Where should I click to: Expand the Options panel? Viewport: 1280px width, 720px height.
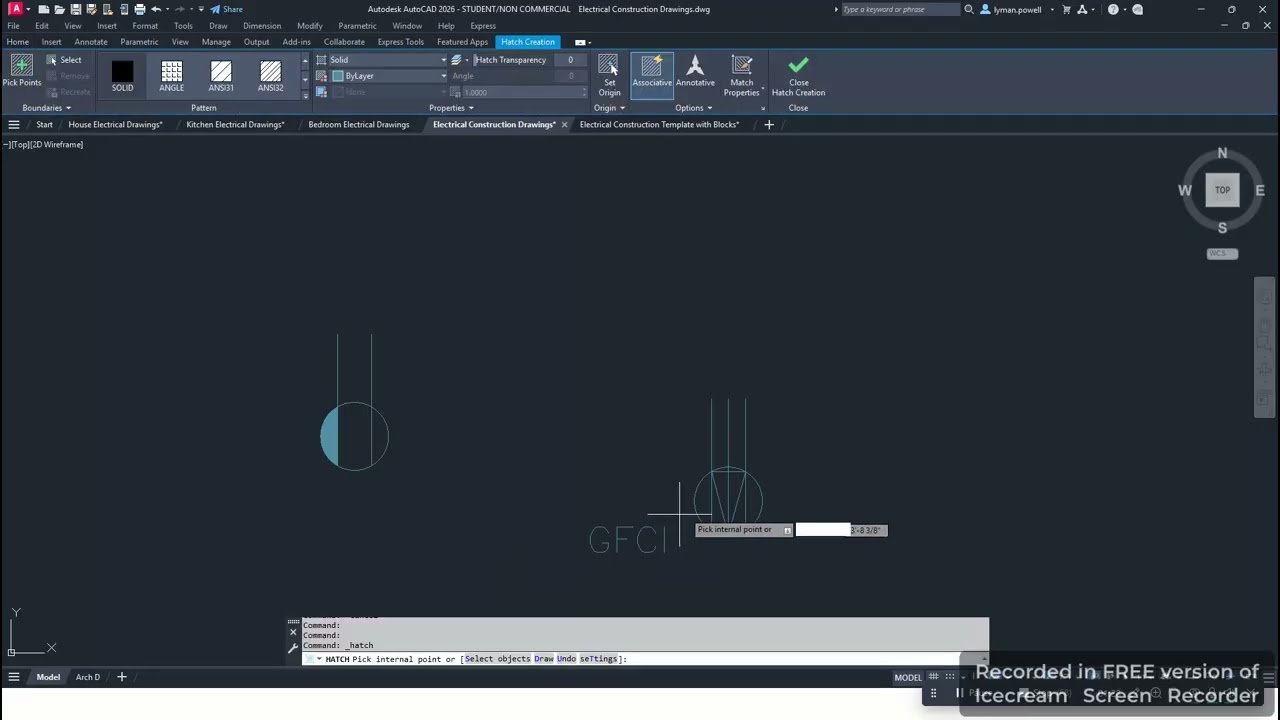pos(693,108)
